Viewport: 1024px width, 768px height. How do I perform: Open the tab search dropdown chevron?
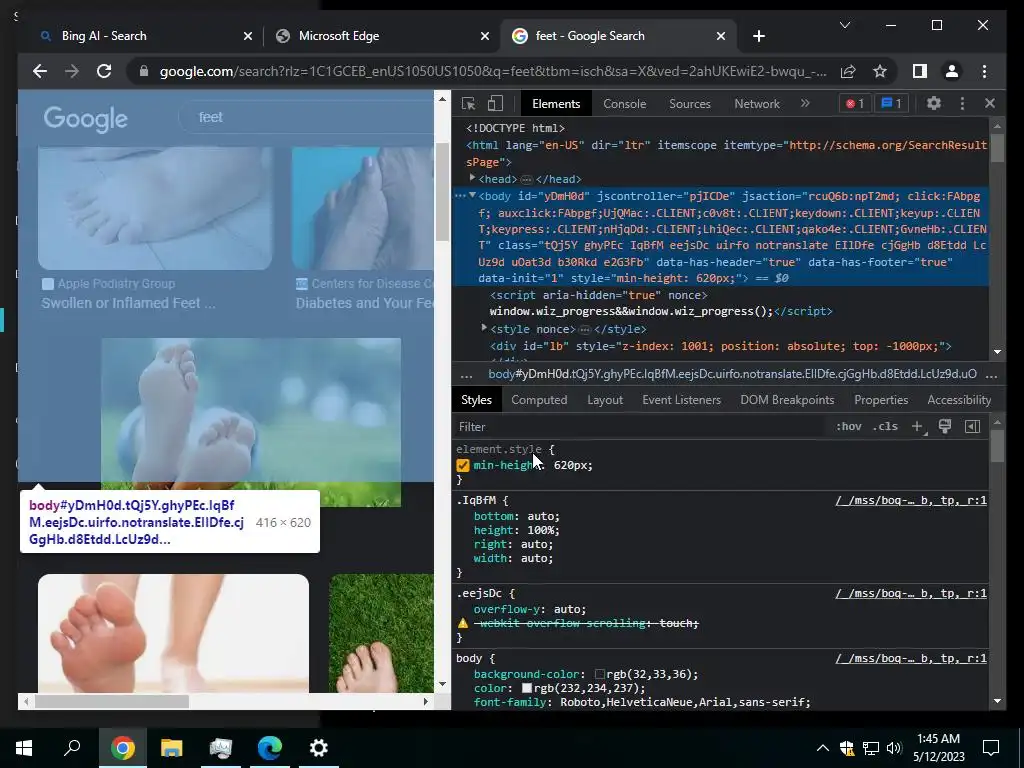pyautogui.click(x=844, y=25)
